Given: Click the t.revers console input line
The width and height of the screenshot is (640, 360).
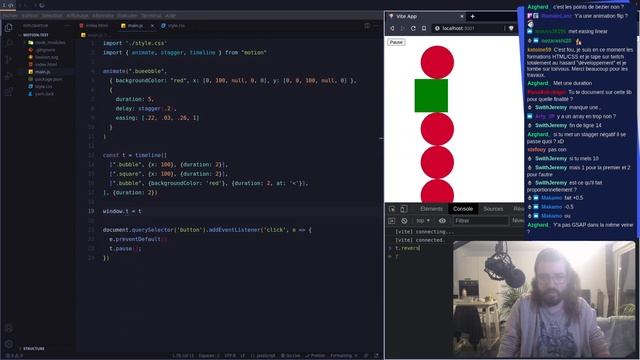Looking at the screenshot, I should click(407, 248).
